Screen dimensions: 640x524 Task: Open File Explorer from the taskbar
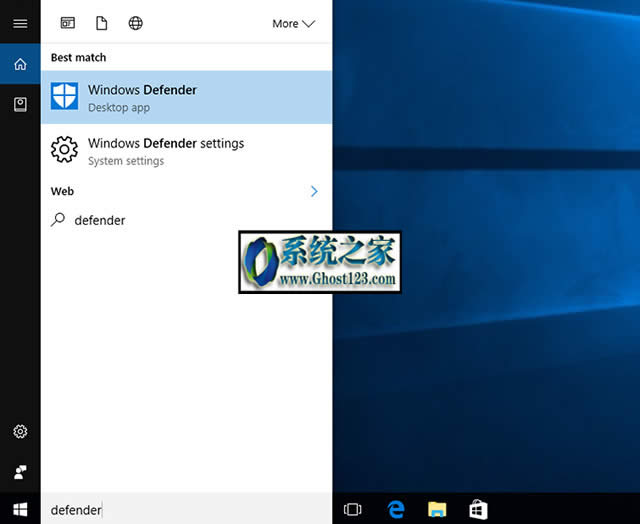tap(436, 509)
